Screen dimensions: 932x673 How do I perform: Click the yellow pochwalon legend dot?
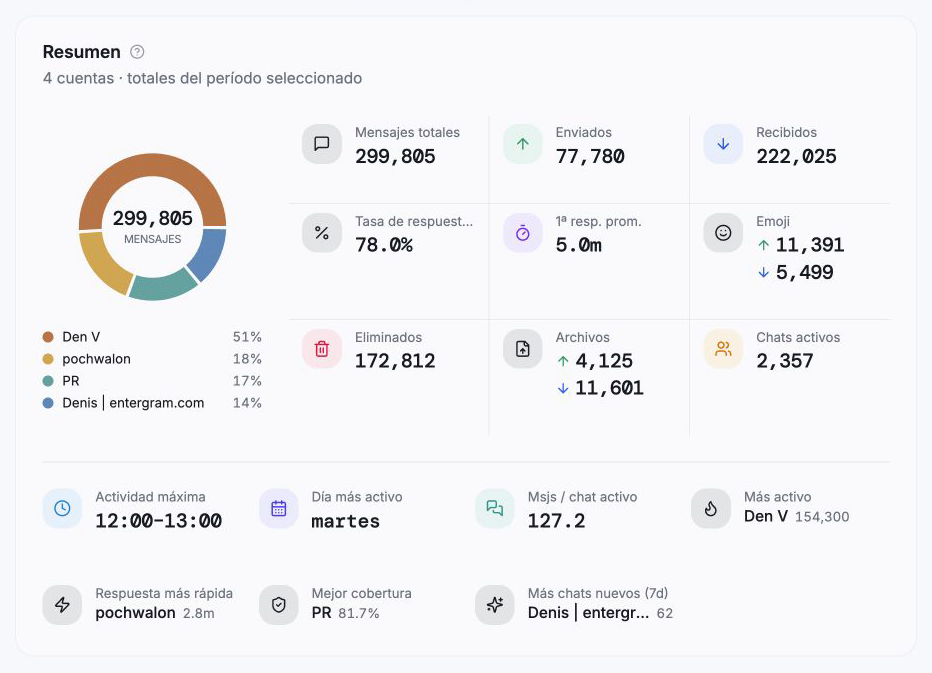pos(48,359)
